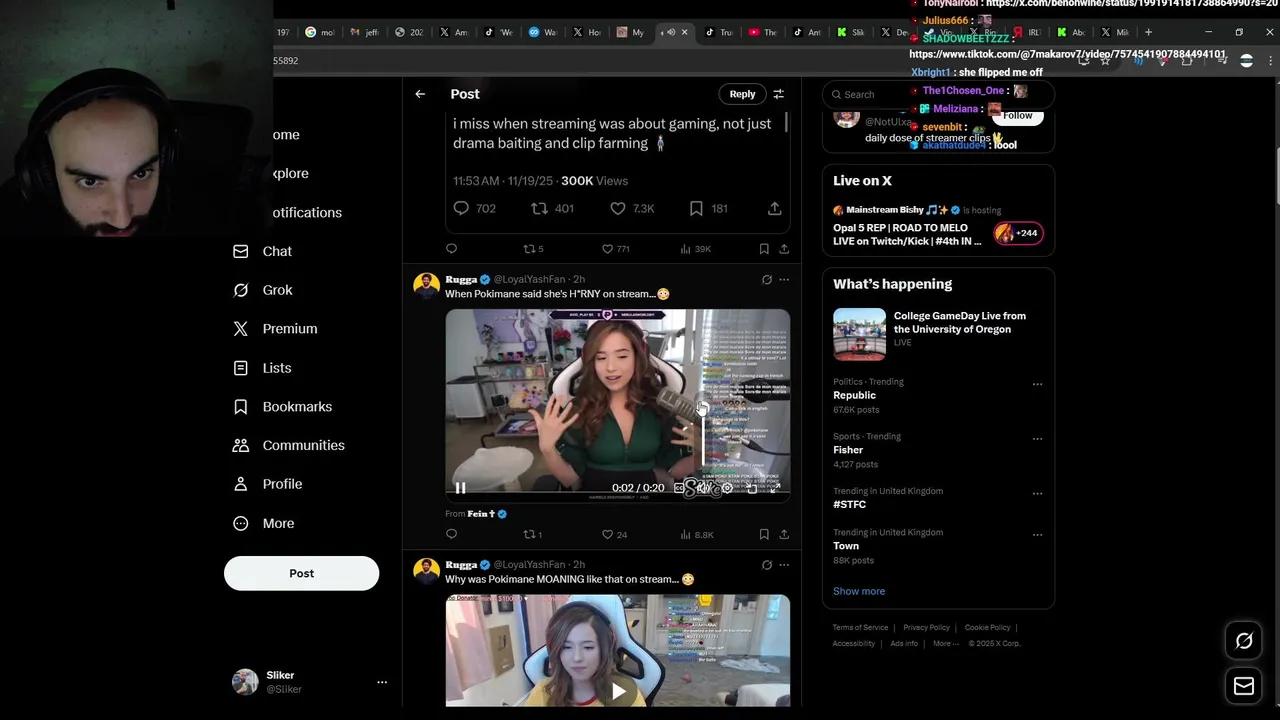Viewport: 1280px width, 720px height.
Task: Open the 'From Fein' source link
Action: coord(476,514)
